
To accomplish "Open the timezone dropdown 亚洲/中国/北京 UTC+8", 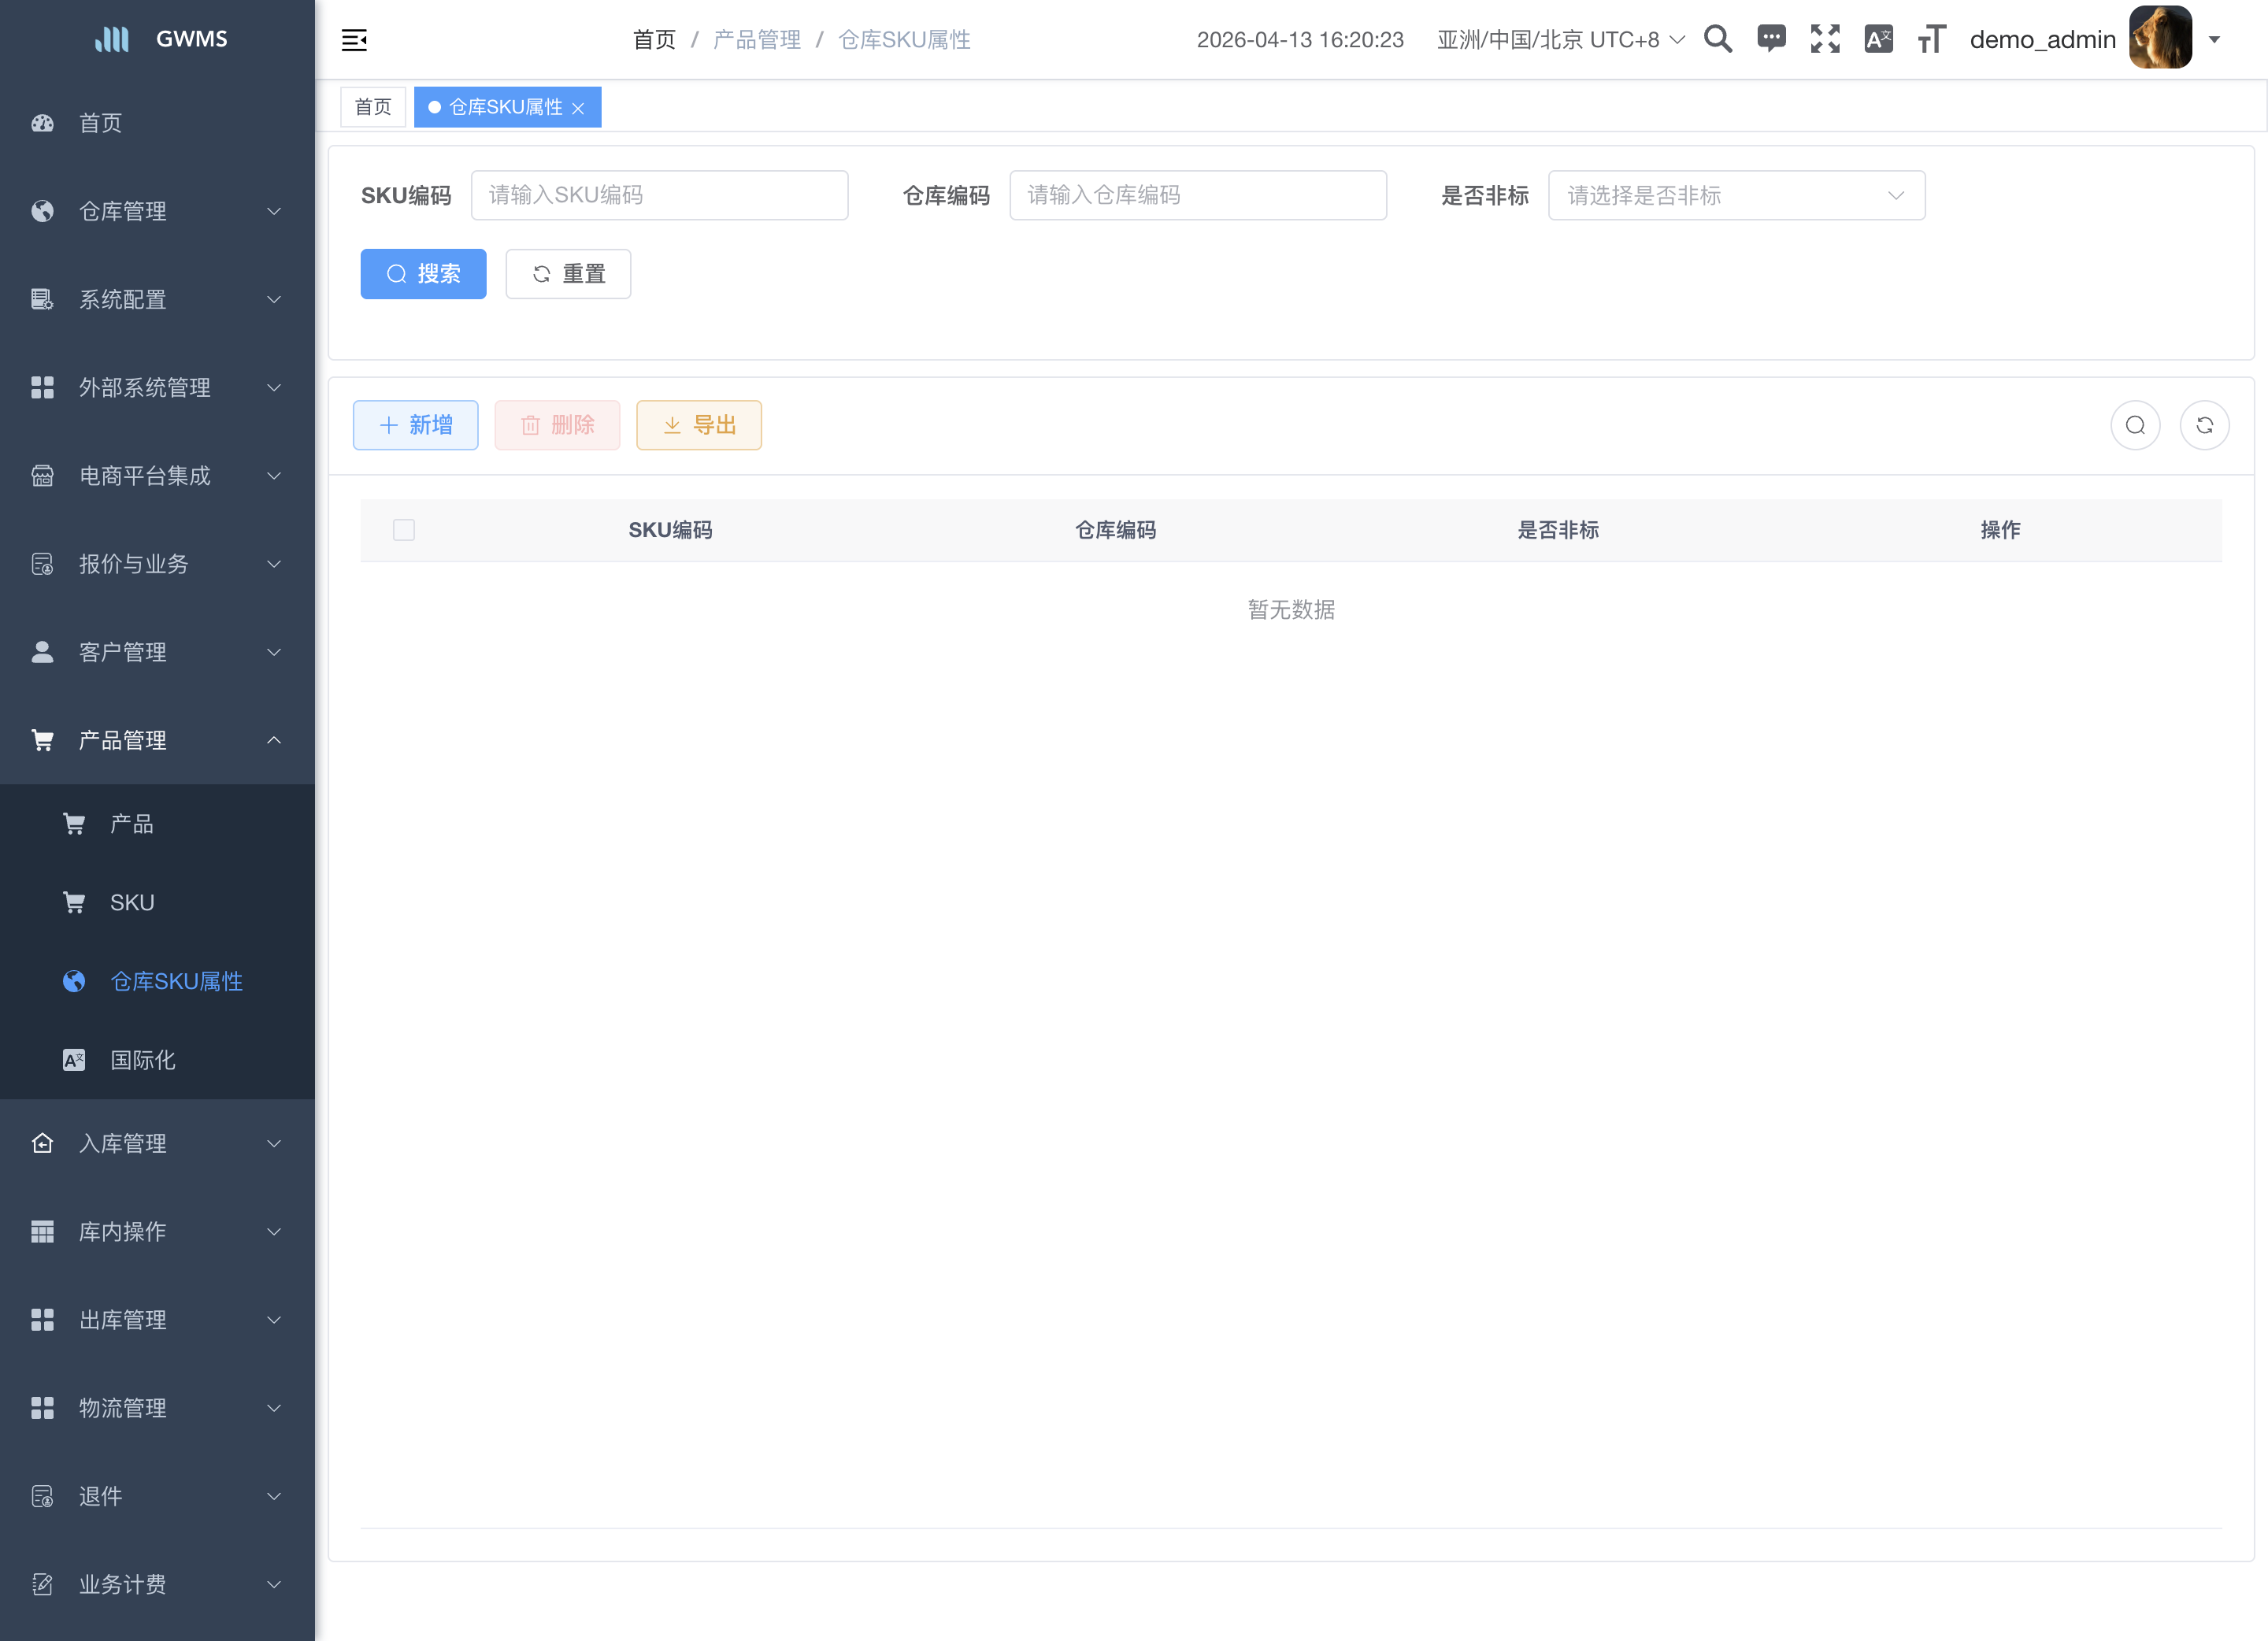I will [1560, 40].
